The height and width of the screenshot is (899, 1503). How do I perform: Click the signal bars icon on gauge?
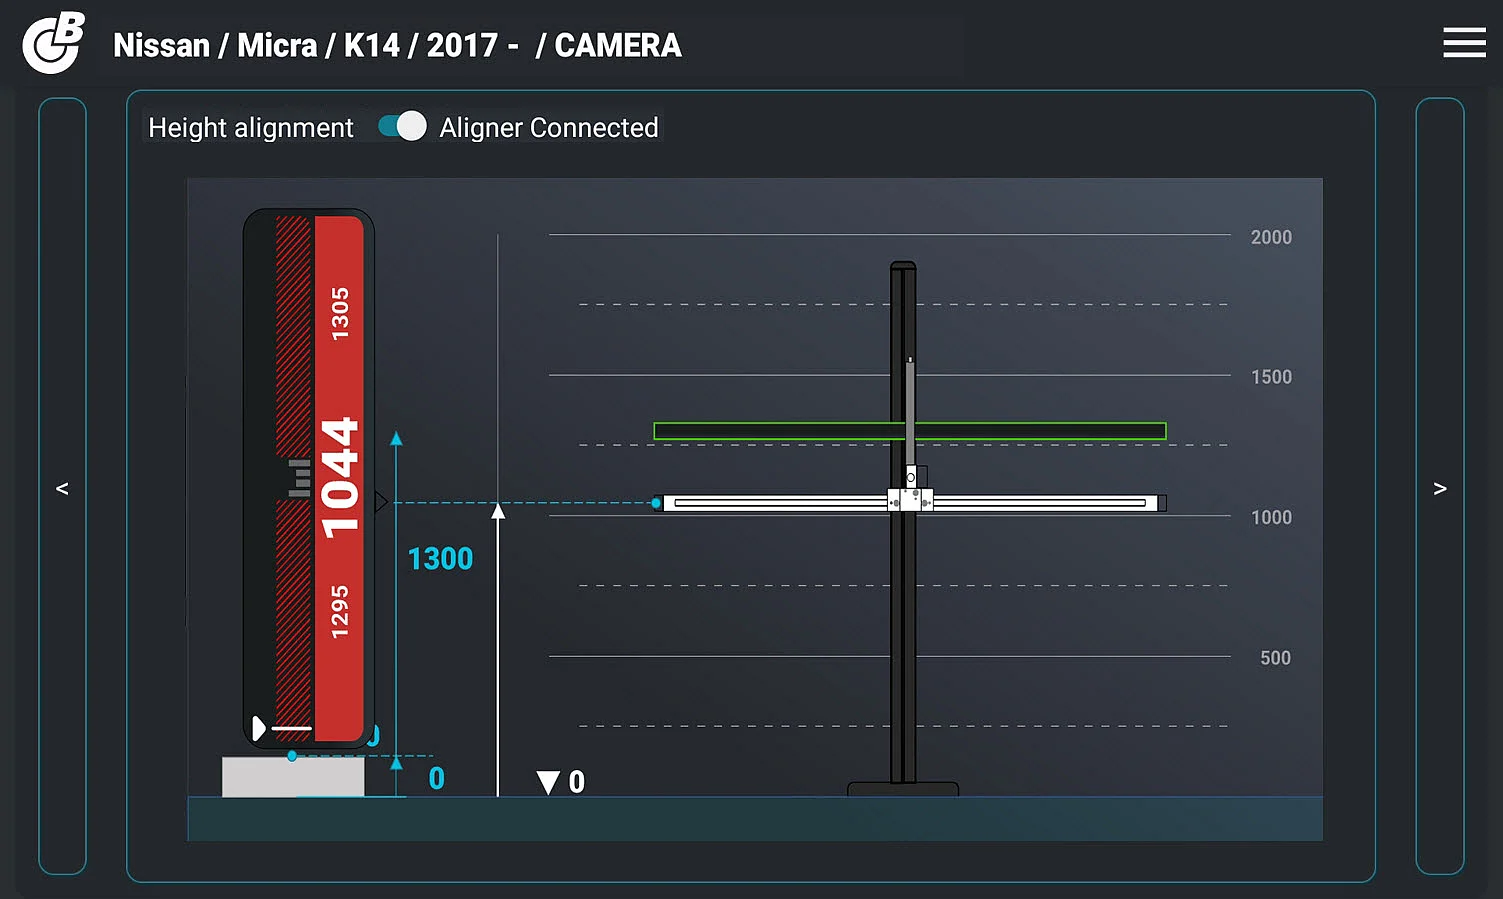tap(299, 478)
